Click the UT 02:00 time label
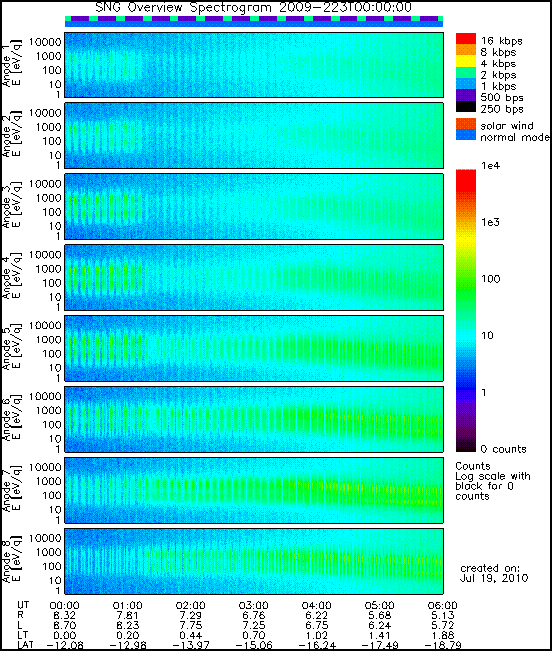This screenshot has width=552, height=651. tap(191, 606)
